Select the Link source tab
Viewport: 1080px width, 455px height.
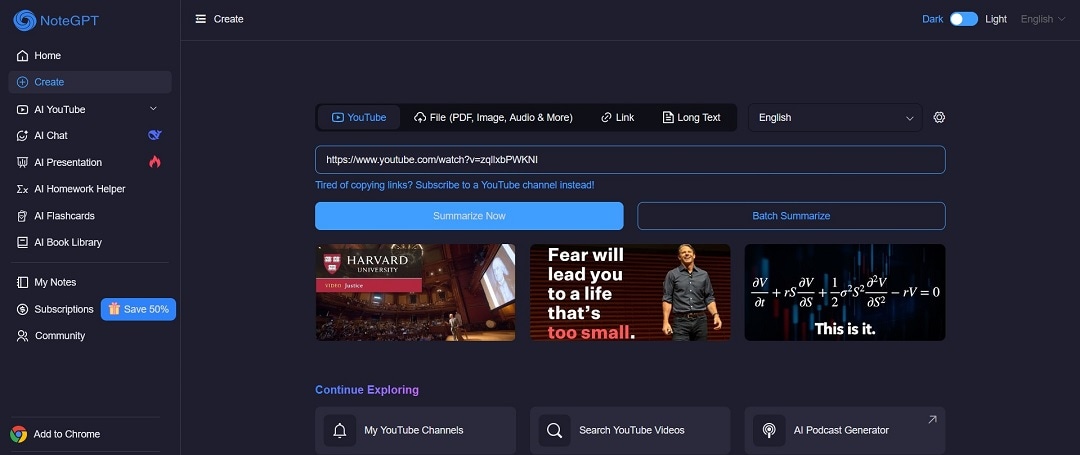coord(618,118)
